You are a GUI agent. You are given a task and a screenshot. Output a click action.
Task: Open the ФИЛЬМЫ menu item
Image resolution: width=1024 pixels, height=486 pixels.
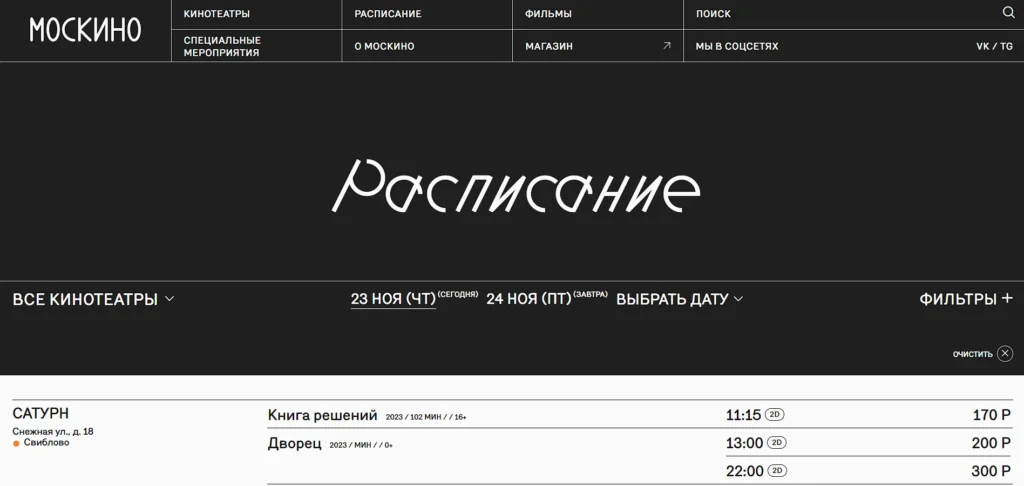point(548,14)
